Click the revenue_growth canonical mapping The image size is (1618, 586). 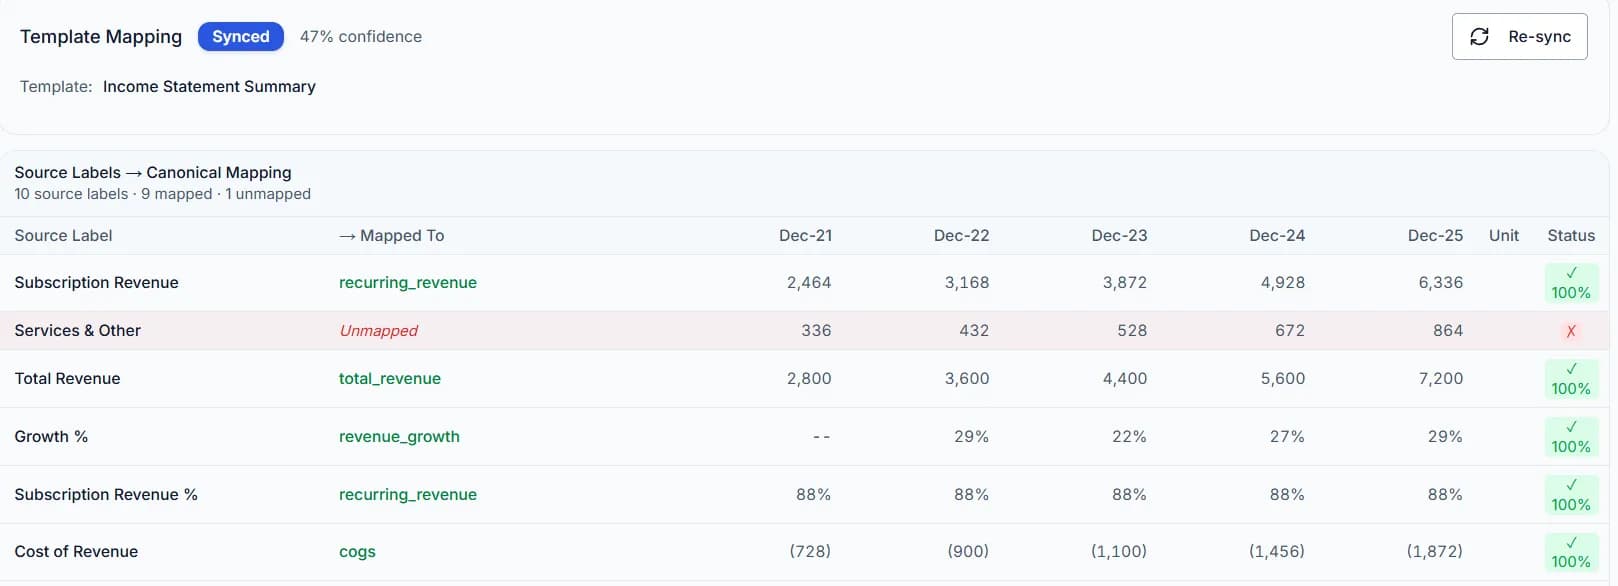(399, 436)
